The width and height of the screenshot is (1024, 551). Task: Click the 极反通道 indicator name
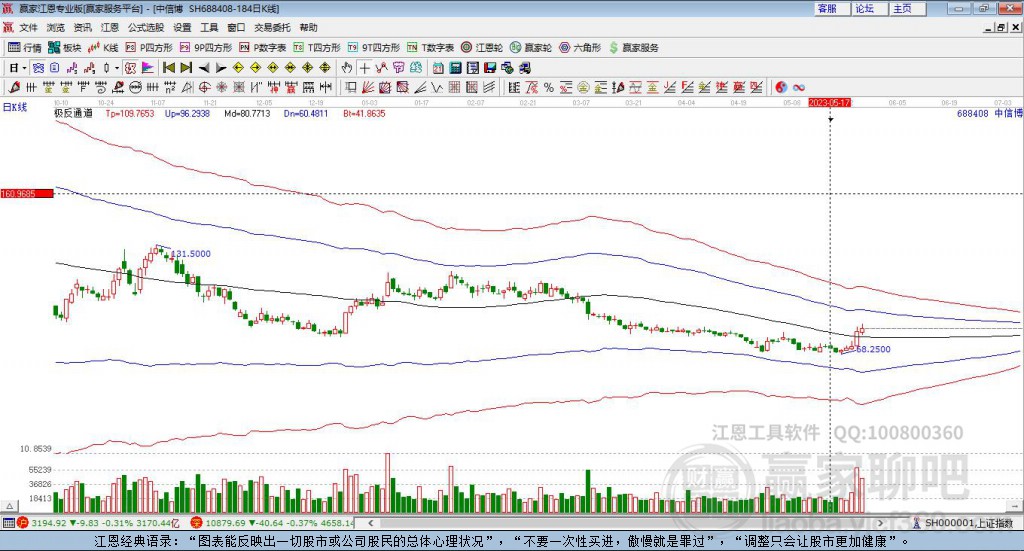73,114
